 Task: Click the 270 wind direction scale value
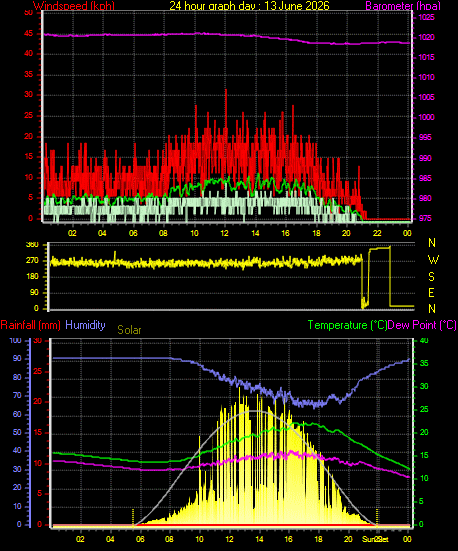pos(32,261)
